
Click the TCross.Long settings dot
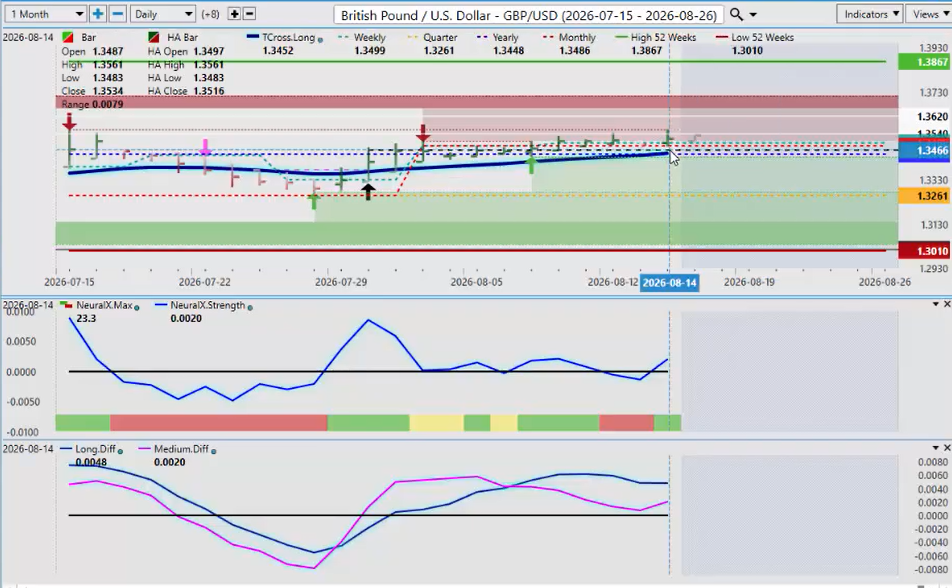click(320, 39)
